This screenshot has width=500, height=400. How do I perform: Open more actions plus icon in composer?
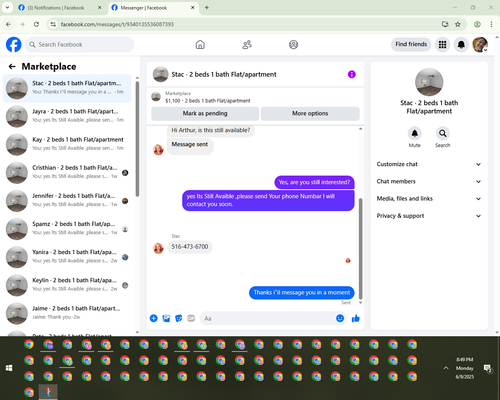tap(153, 318)
